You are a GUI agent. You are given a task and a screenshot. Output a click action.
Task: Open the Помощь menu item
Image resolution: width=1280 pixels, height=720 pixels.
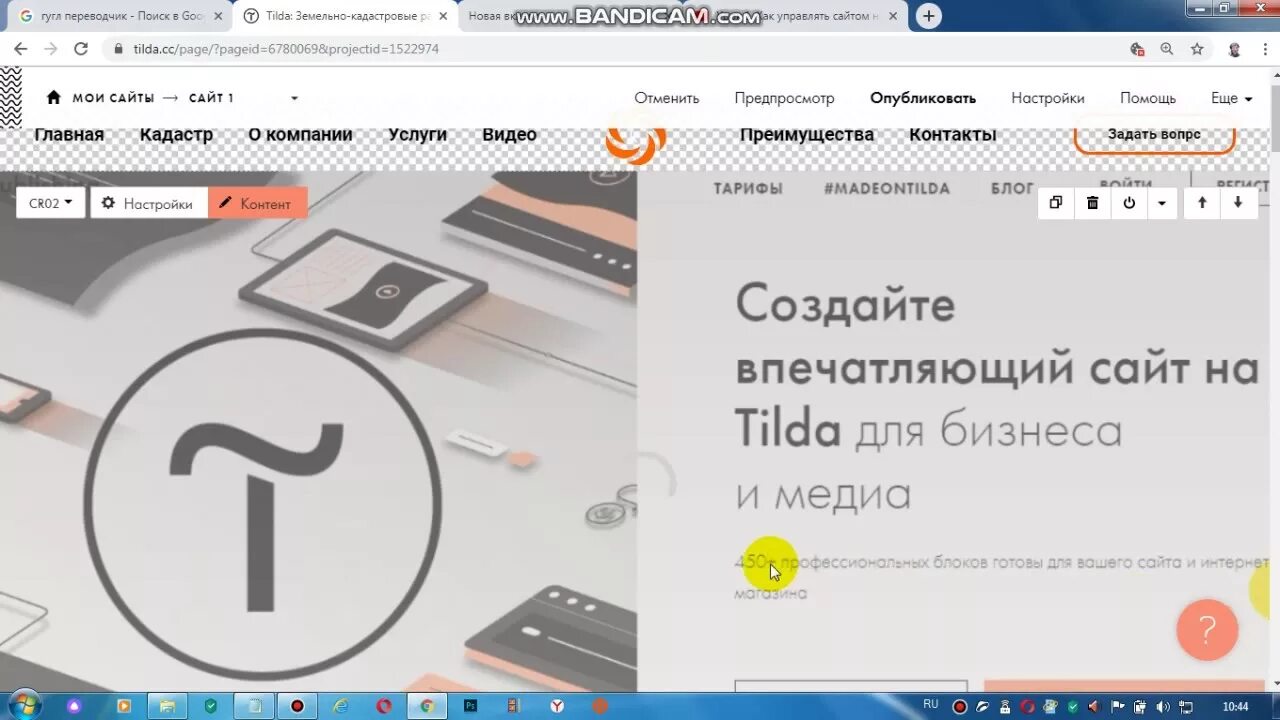(x=1148, y=98)
